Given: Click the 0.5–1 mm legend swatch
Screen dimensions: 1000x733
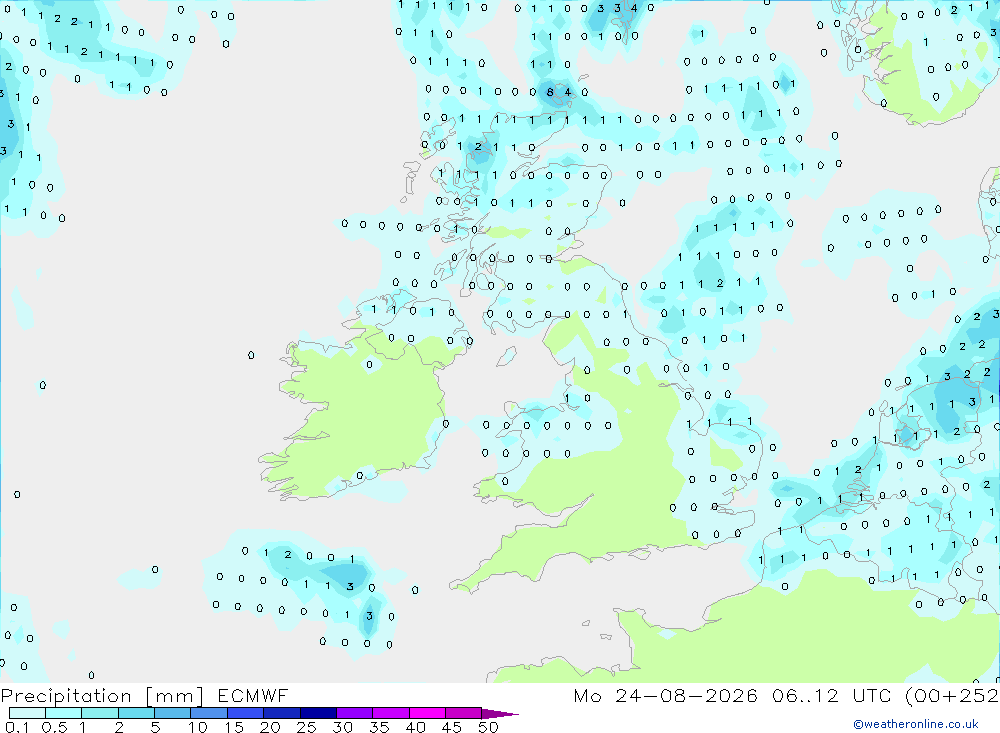Looking at the screenshot, I should coord(64,713).
